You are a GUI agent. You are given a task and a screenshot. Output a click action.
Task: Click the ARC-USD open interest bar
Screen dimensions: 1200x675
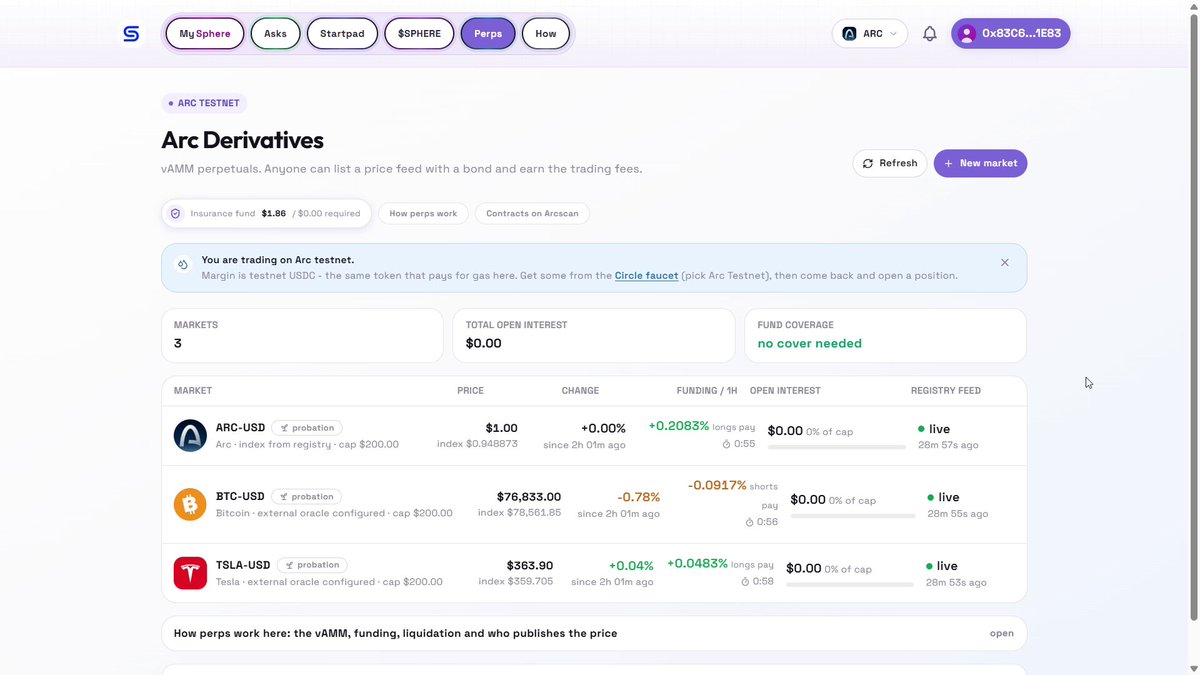coord(836,447)
